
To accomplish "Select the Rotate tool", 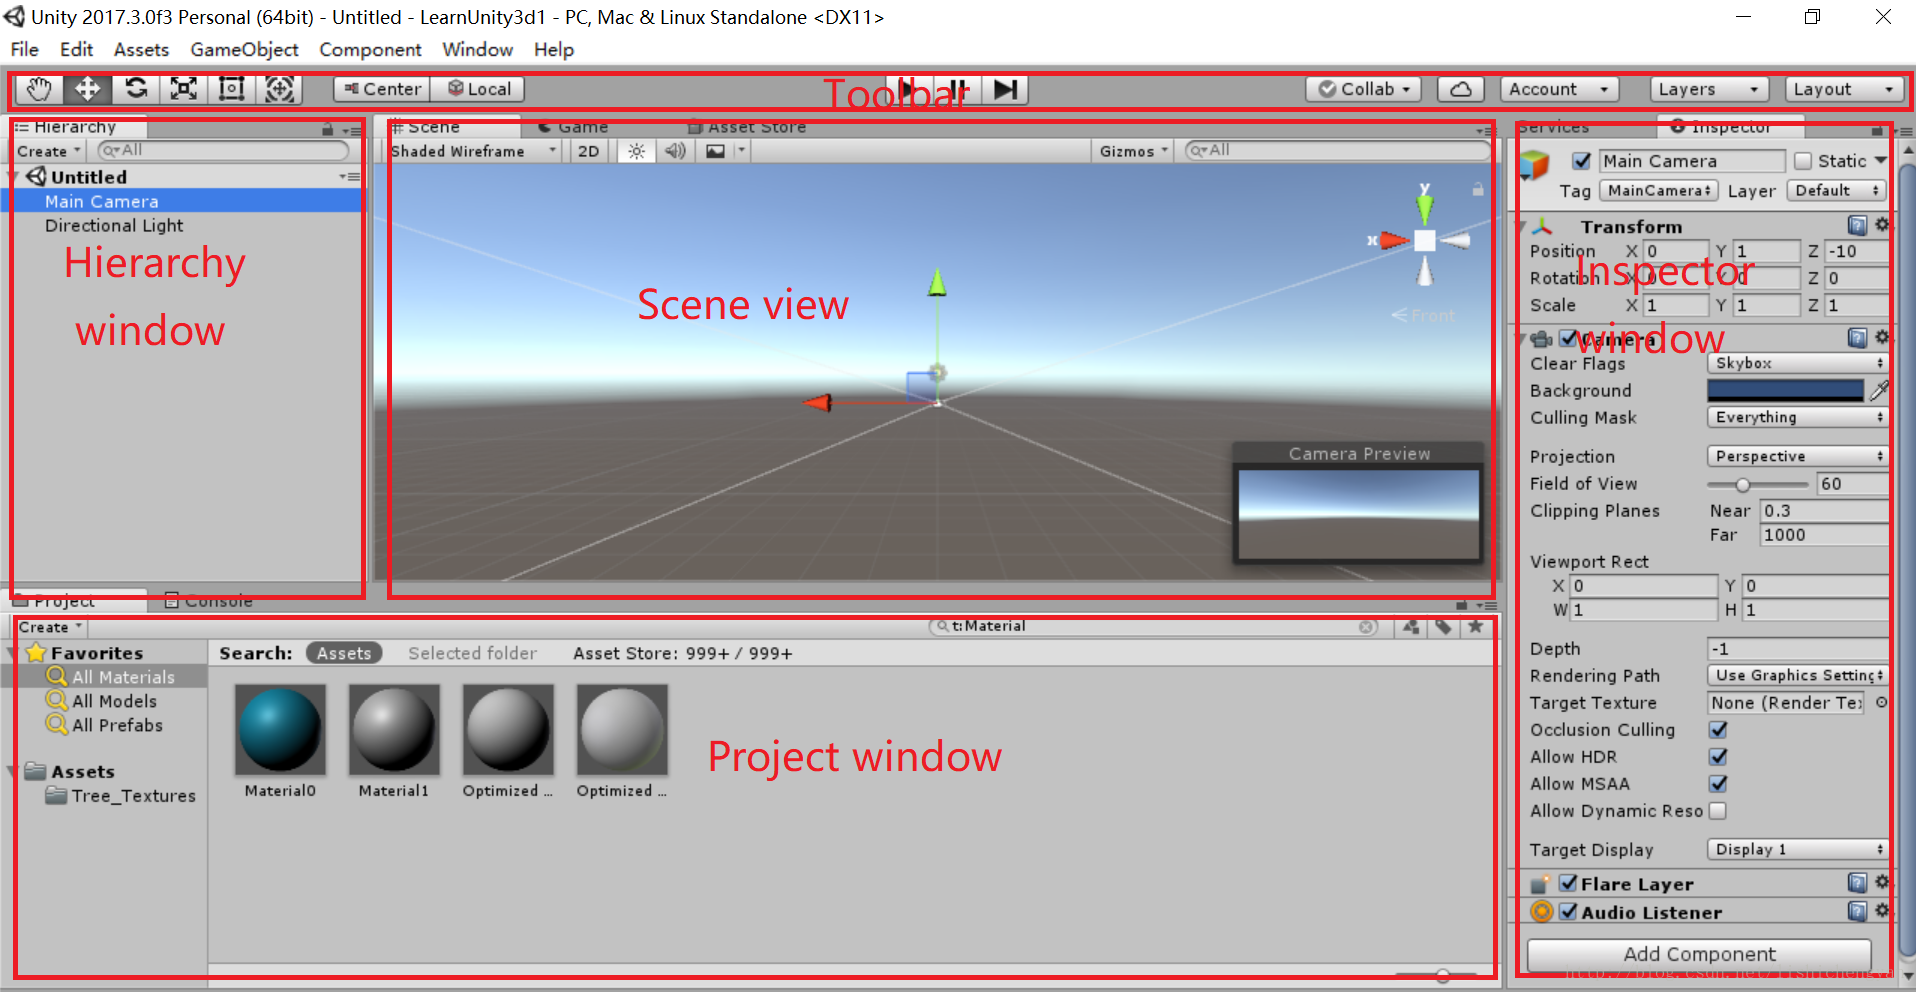I will coord(135,89).
